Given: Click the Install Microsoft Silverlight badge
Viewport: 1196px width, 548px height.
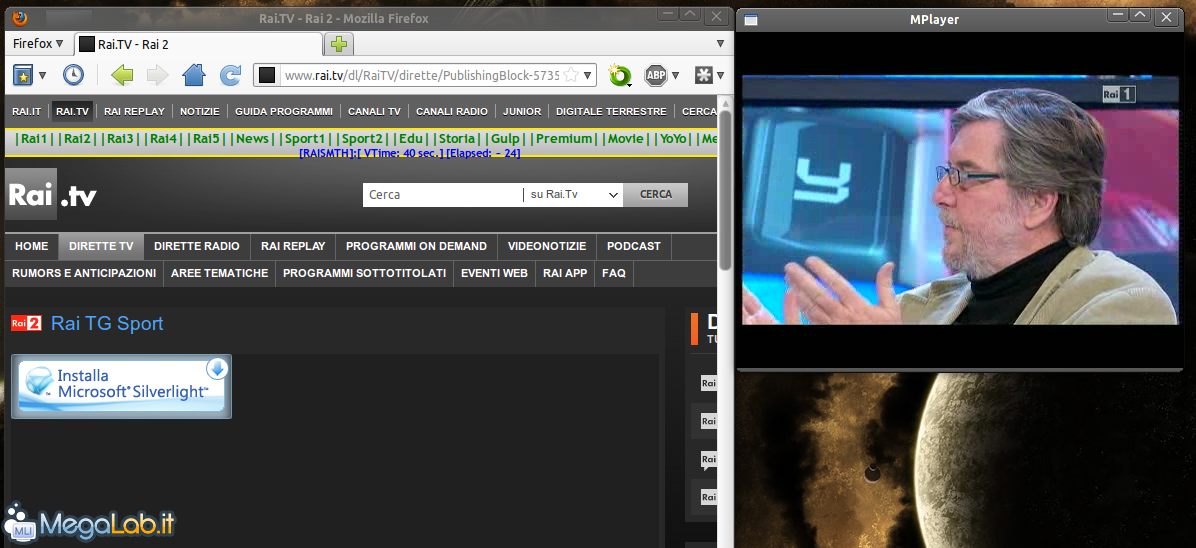Looking at the screenshot, I should (121, 386).
